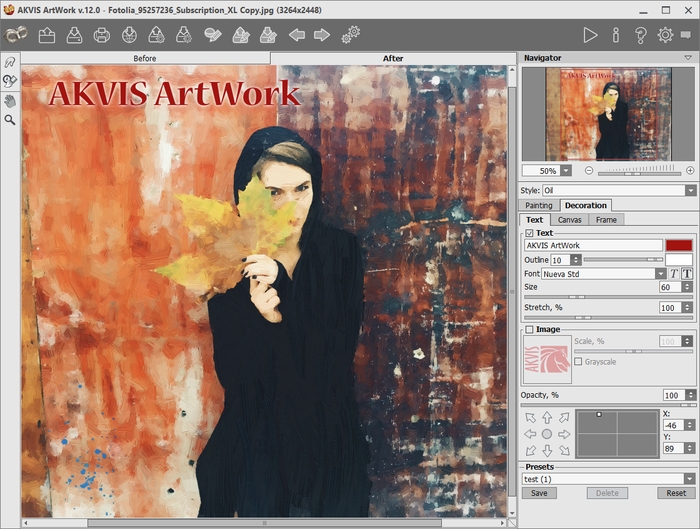This screenshot has height=529, width=700.
Task: Adjust the Stretch percent stepper
Action: [688, 308]
